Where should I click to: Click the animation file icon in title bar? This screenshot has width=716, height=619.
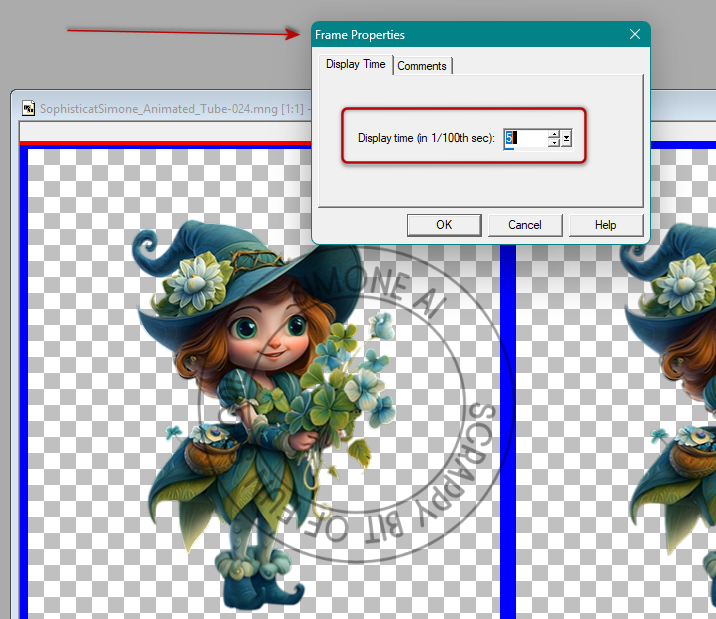pyautogui.click(x=28, y=108)
